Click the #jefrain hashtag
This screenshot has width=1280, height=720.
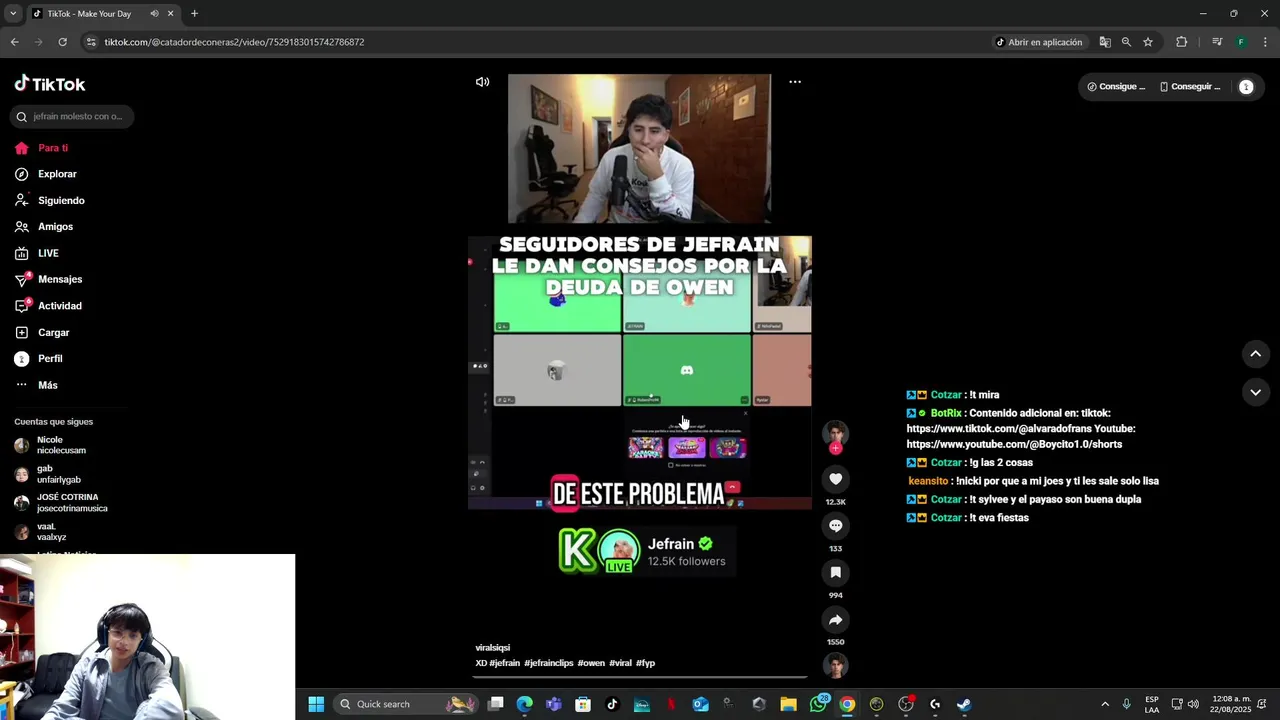(x=505, y=663)
